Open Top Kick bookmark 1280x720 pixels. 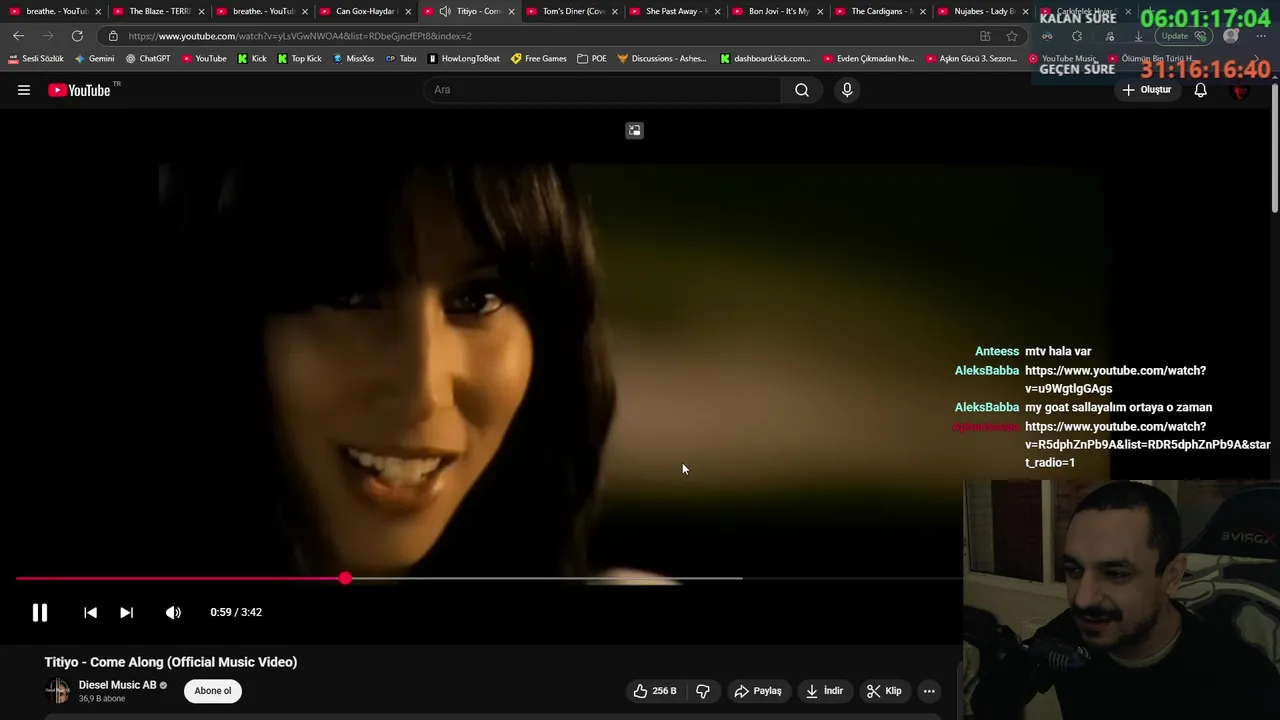(299, 59)
